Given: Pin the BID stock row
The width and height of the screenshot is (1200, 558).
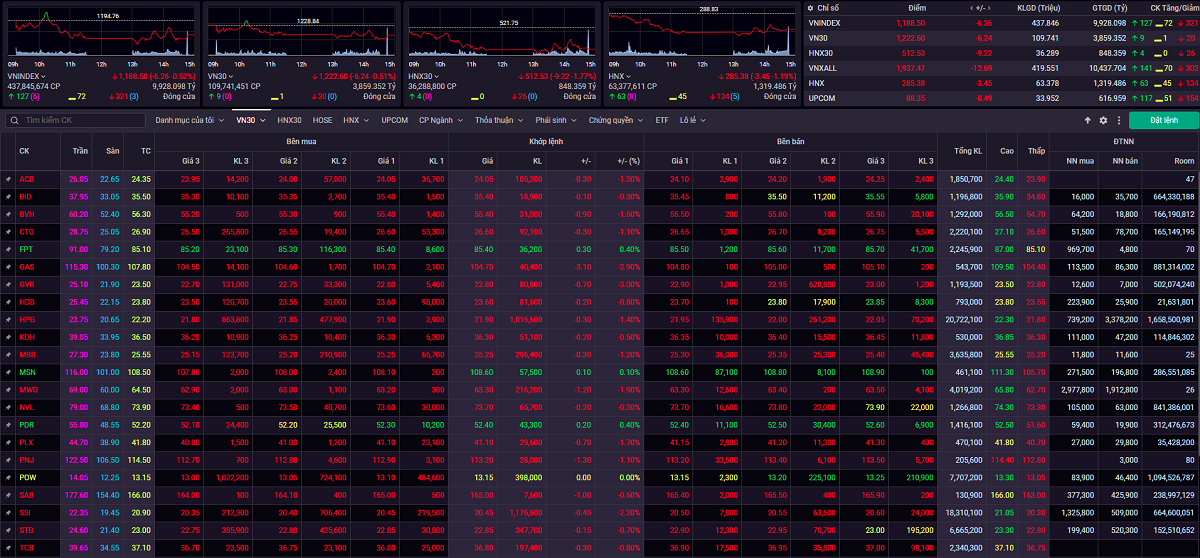Looking at the screenshot, I should click(8, 197).
